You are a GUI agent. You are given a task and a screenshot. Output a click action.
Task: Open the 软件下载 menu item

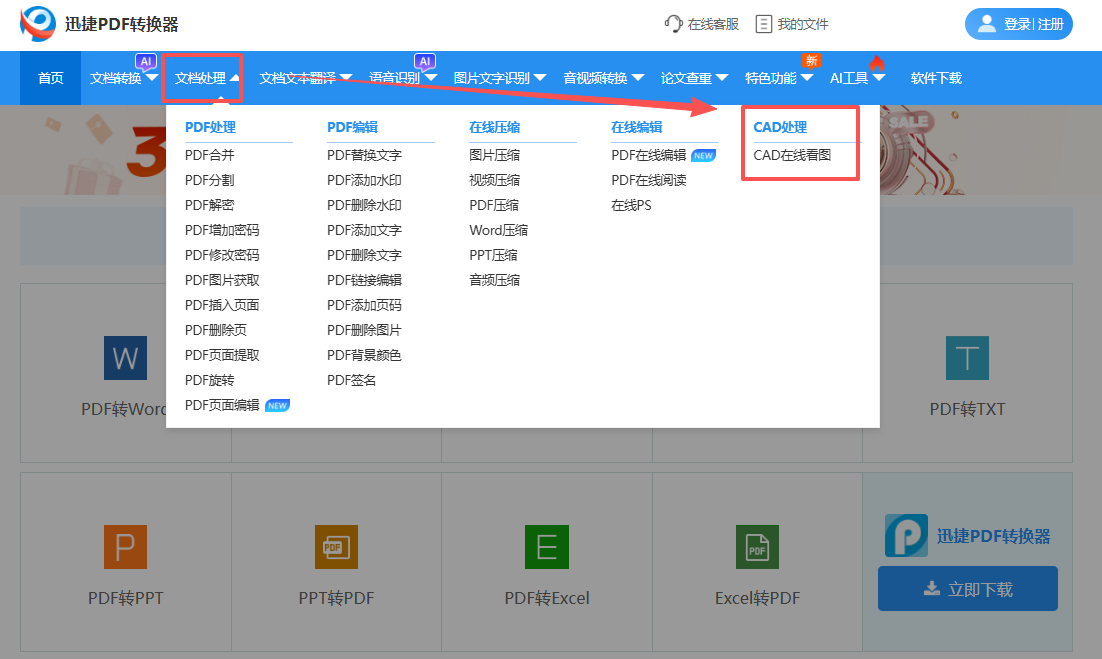pyautogui.click(x=935, y=78)
